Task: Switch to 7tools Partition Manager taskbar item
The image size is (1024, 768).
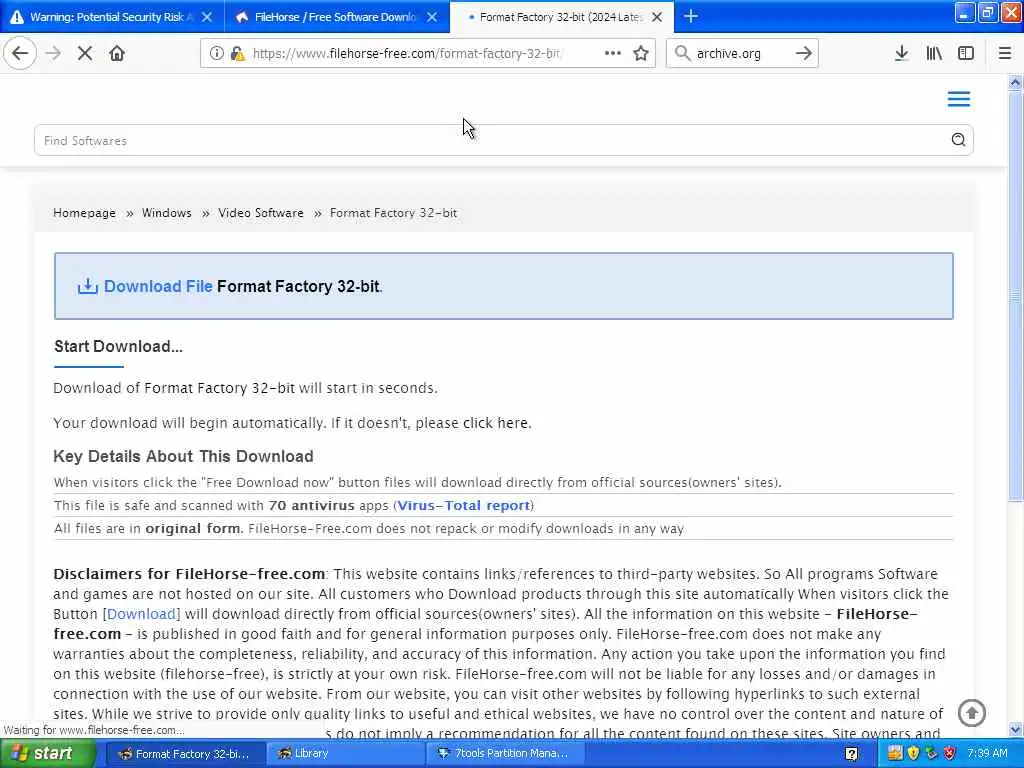Action: point(504,754)
